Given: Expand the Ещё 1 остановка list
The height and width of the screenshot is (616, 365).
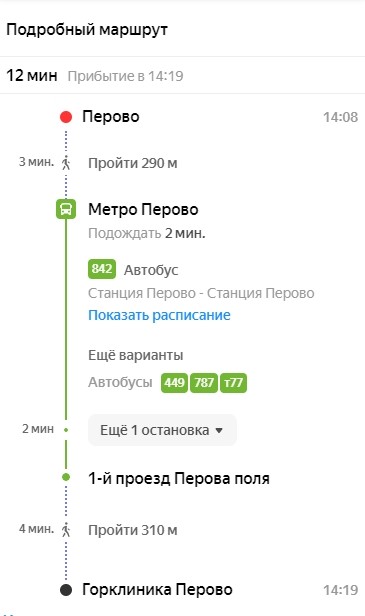Looking at the screenshot, I should click(162, 430).
